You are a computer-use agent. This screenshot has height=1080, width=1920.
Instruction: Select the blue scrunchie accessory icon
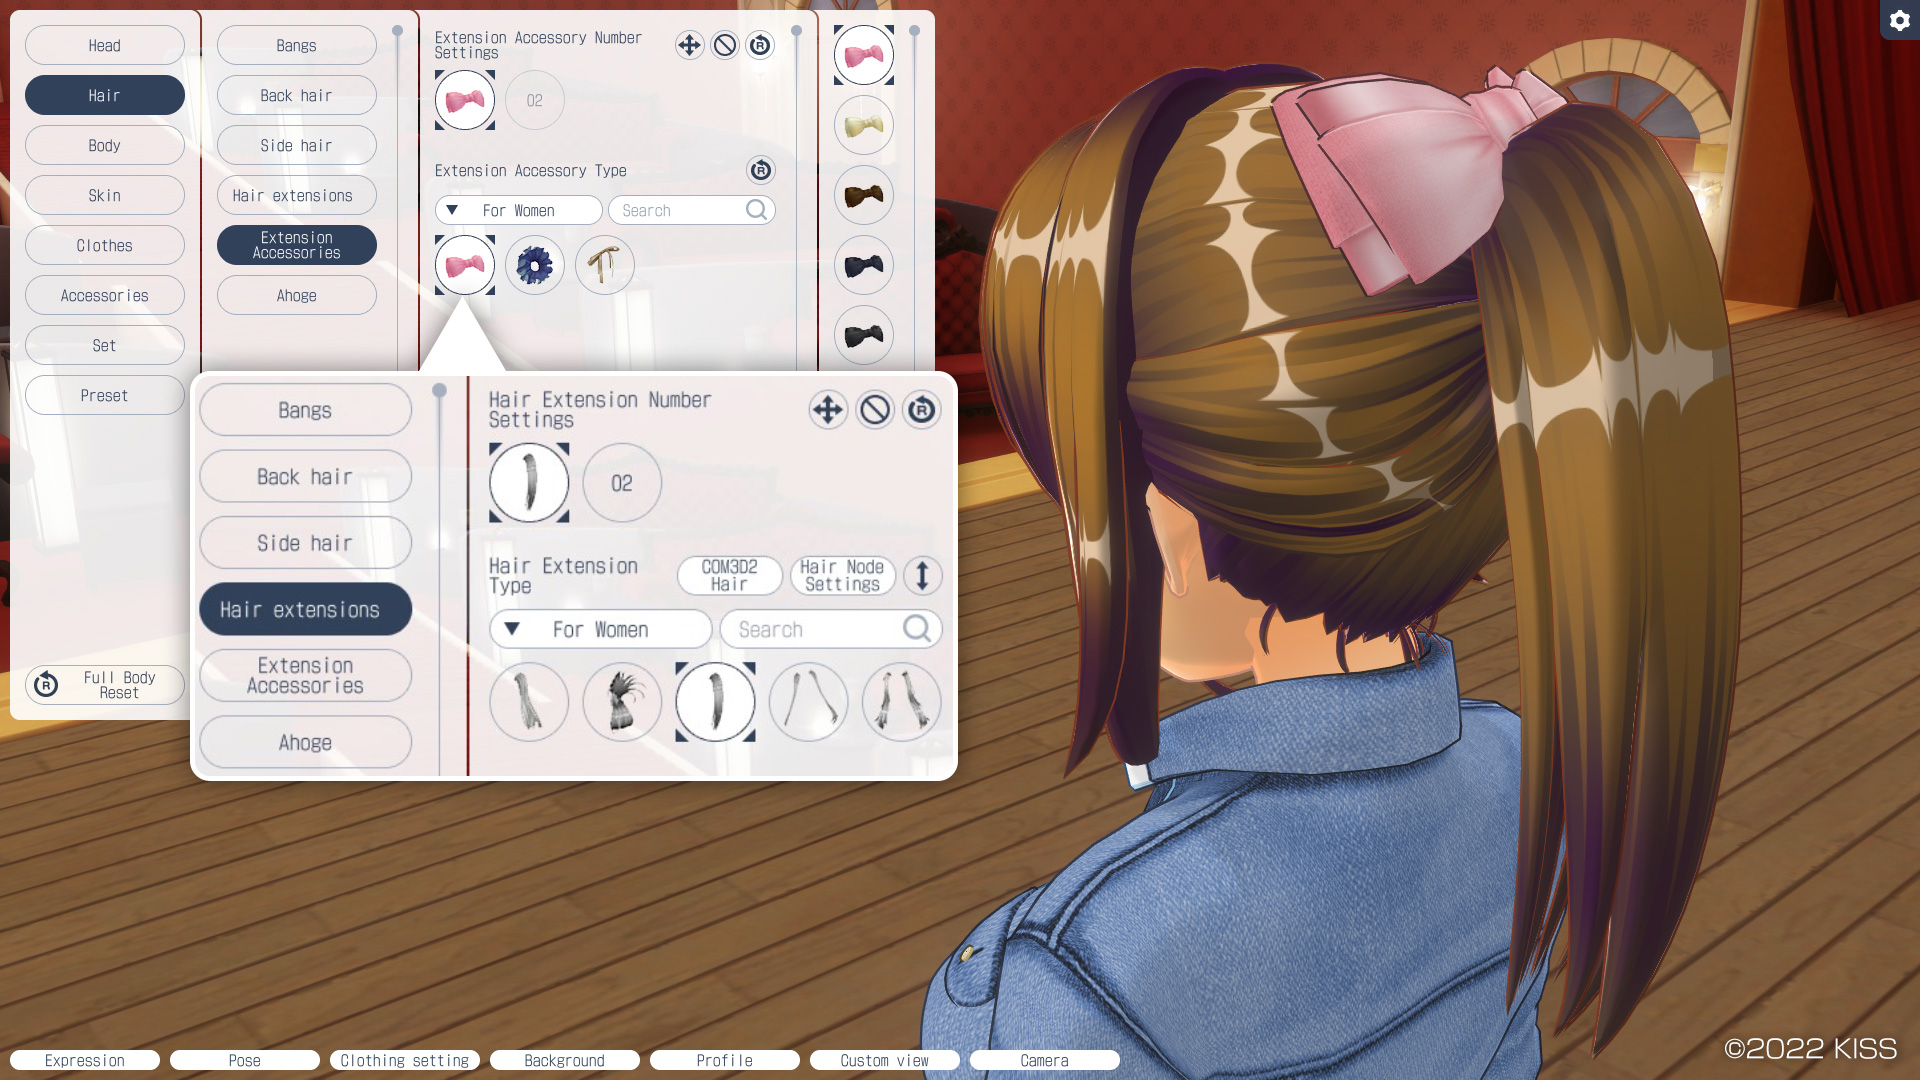point(535,265)
